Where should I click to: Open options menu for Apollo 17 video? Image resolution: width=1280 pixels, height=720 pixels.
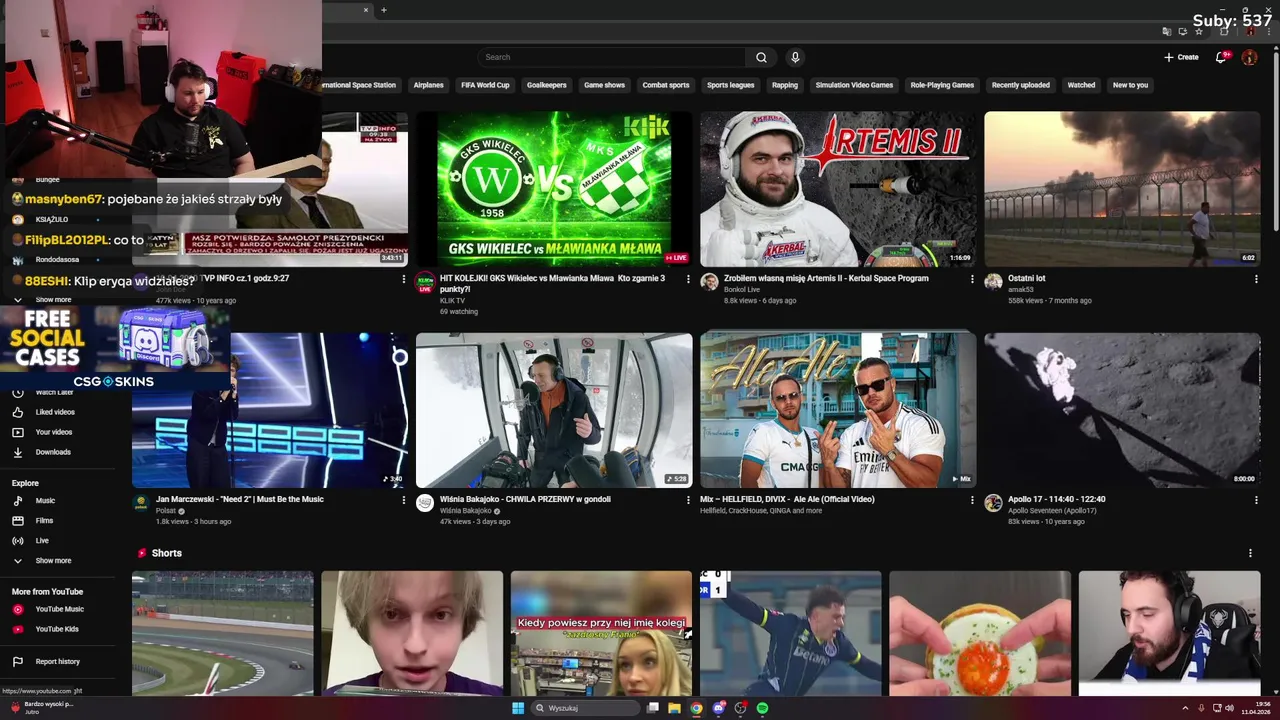(x=1256, y=500)
